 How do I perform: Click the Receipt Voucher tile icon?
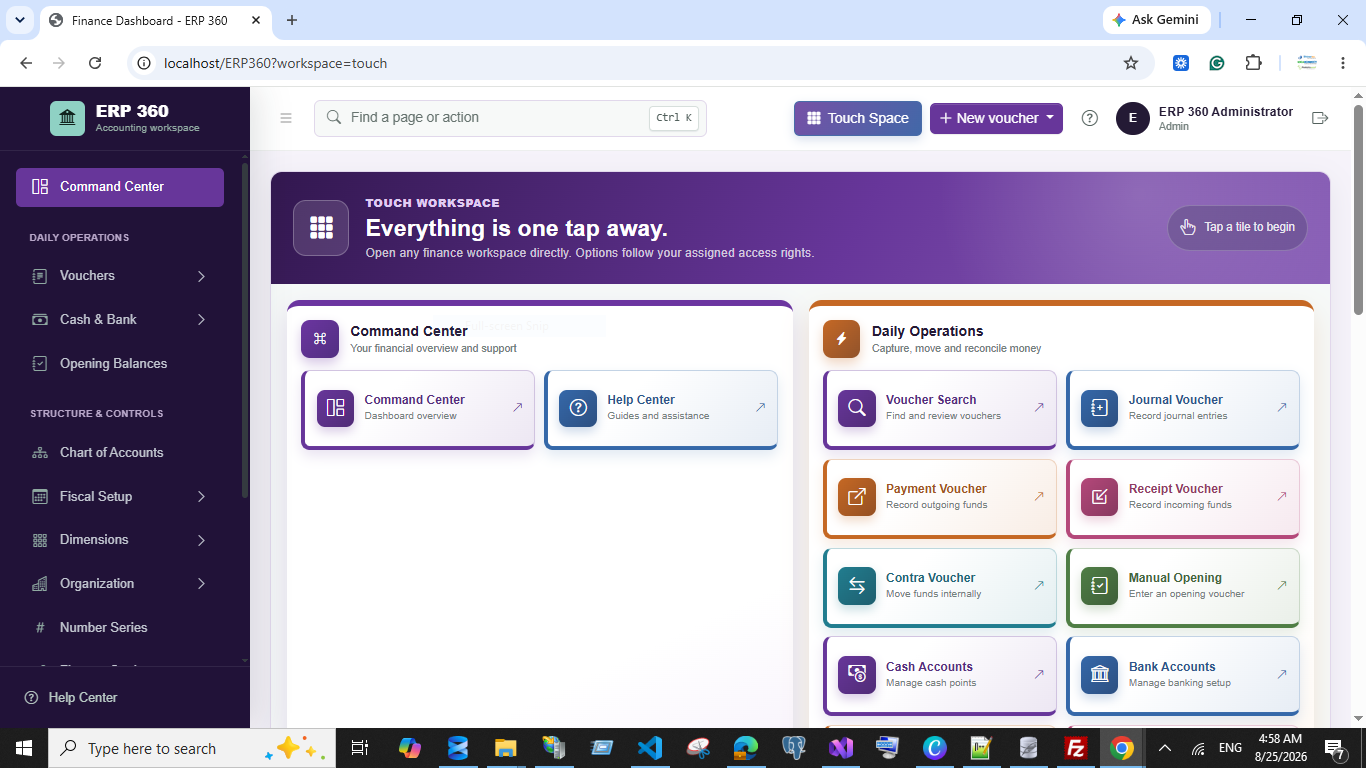[x=1100, y=497]
